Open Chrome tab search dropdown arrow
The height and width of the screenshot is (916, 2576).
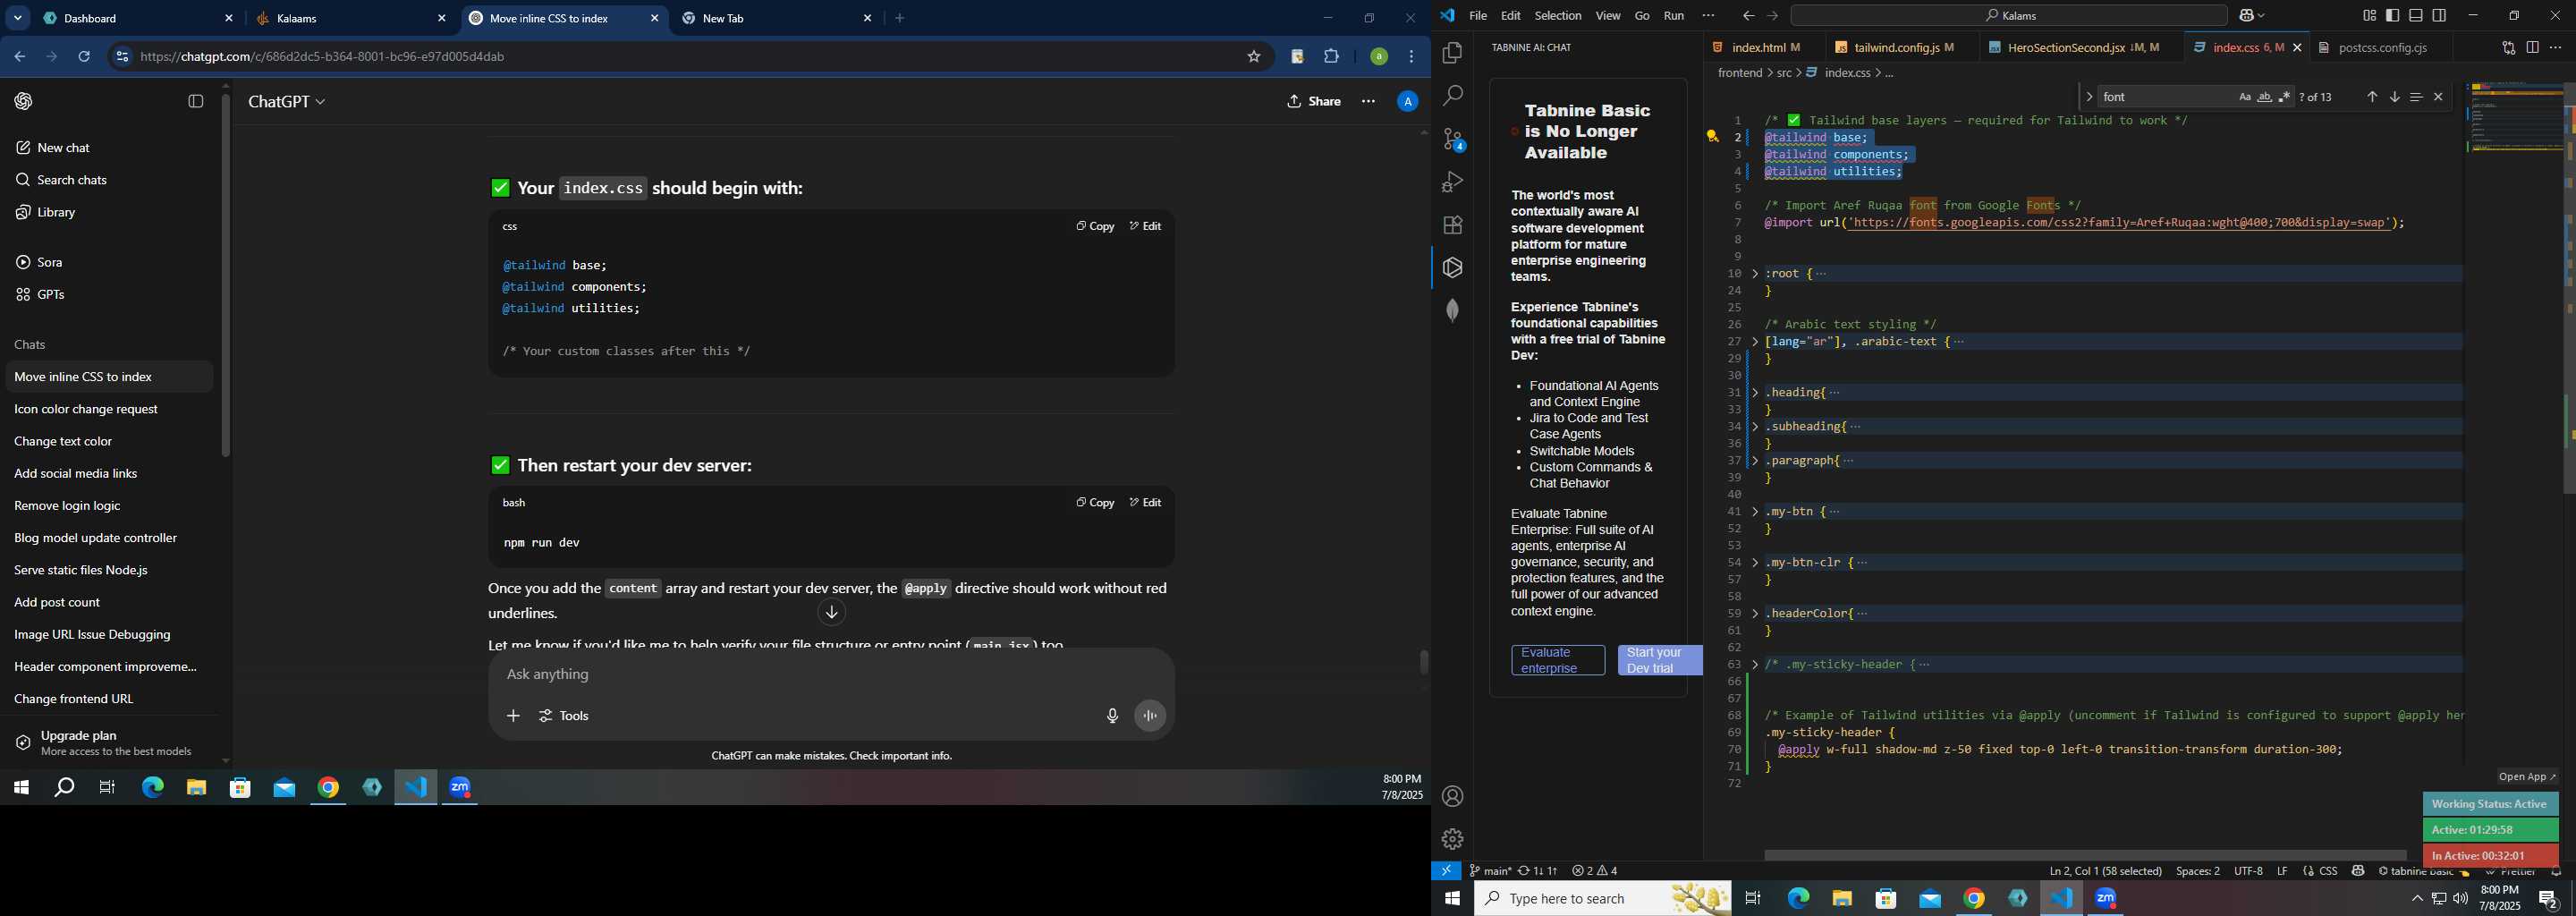coord(18,19)
